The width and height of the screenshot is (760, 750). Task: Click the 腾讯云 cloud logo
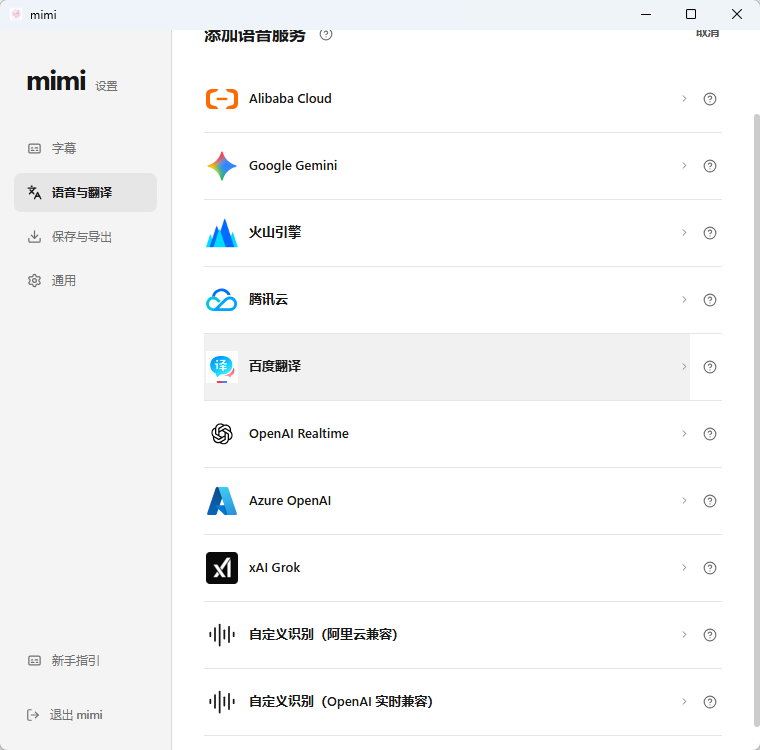(222, 300)
